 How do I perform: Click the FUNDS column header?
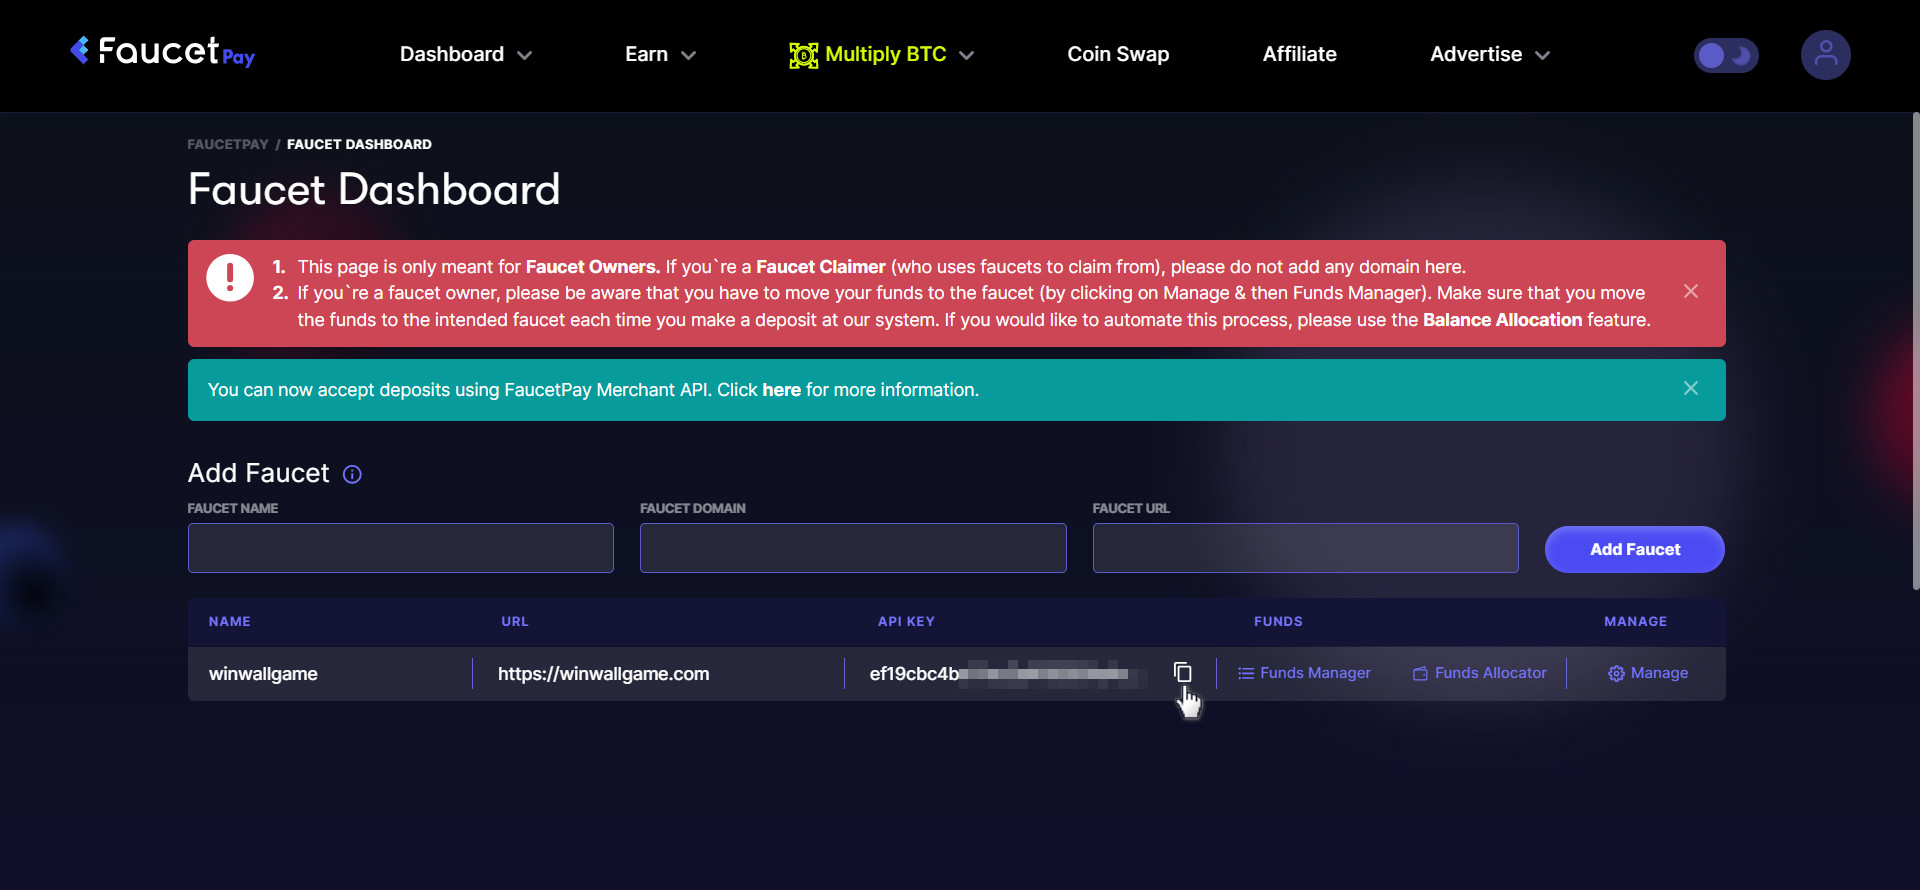pos(1278,621)
